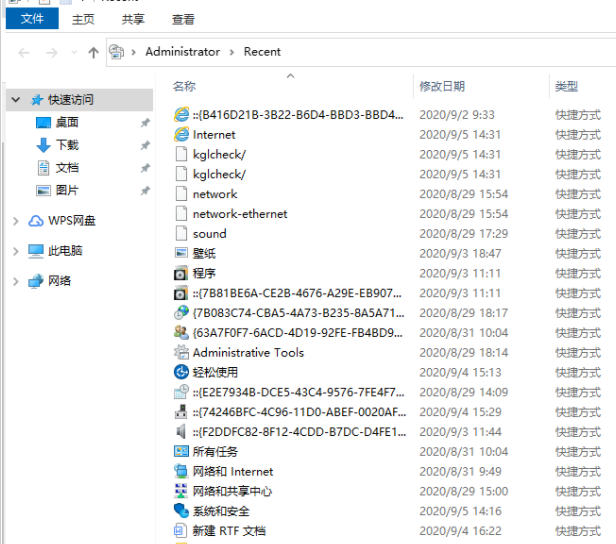Click the 网络和共享中心 icon
This screenshot has width=616, height=544.
point(181,491)
